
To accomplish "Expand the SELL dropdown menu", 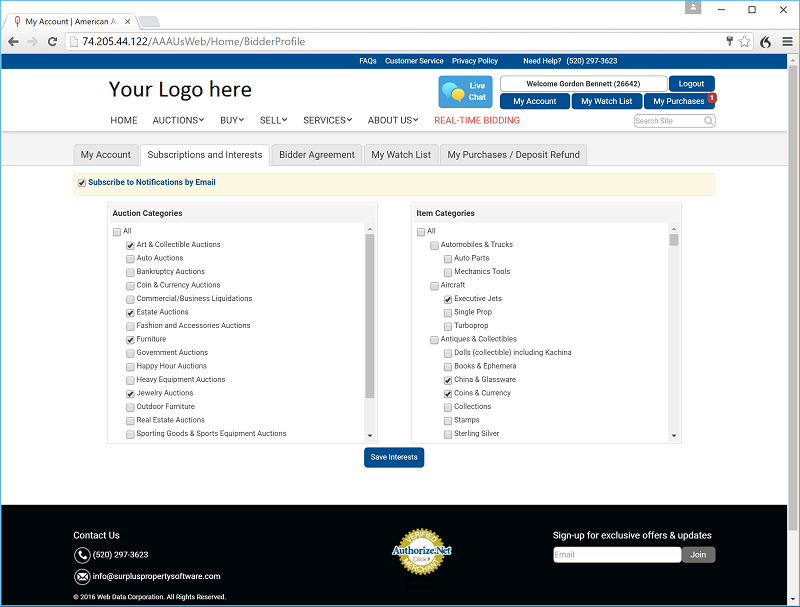I will point(273,120).
